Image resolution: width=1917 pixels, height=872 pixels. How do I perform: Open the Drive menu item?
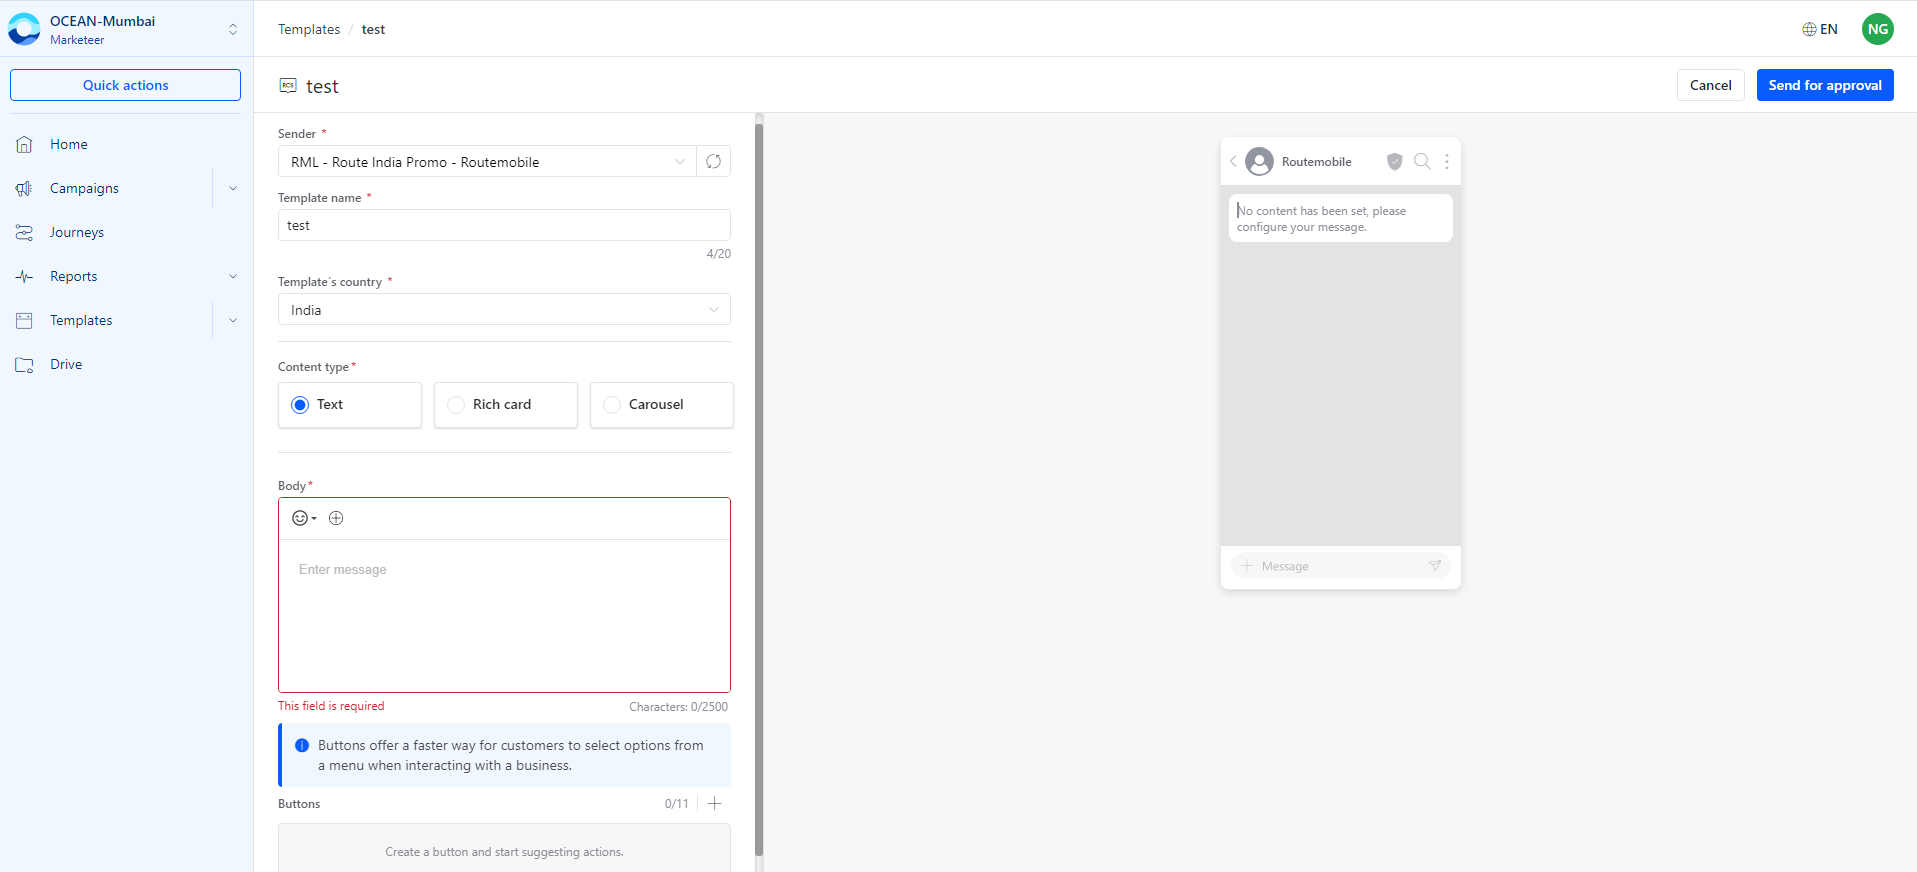pos(66,364)
